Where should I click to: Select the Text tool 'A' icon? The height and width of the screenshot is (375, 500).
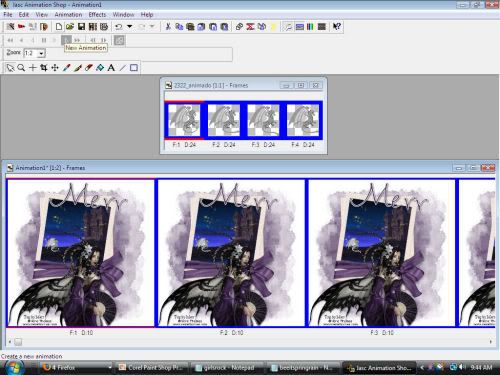pos(111,68)
